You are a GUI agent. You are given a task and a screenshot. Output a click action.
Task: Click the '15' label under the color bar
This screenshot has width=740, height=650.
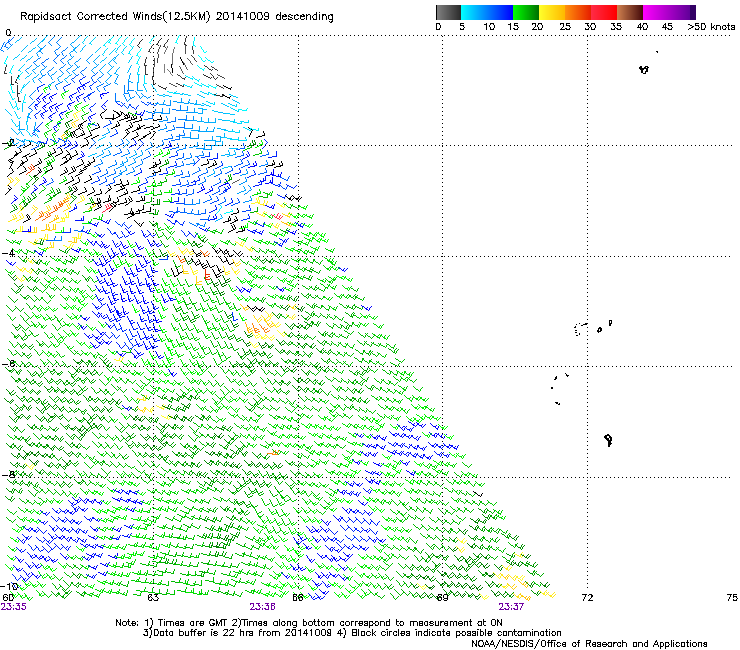pyautogui.click(x=513, y=27)
